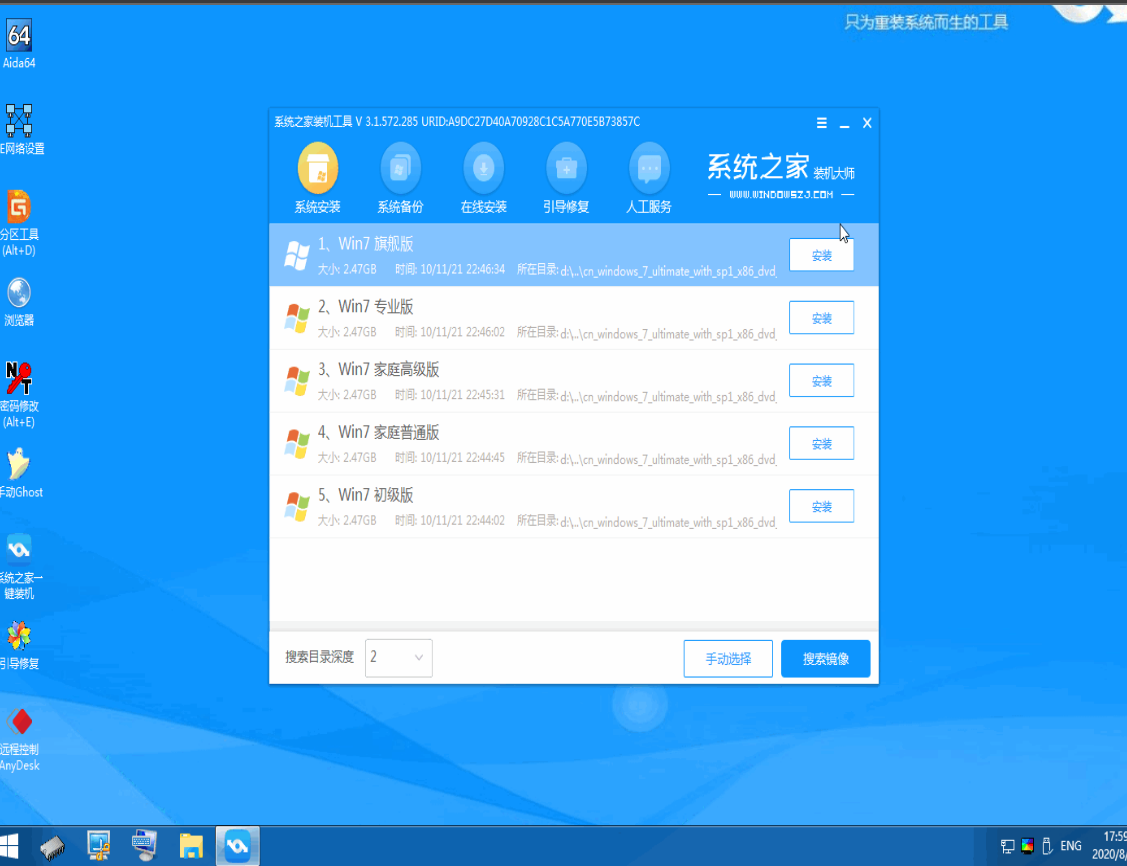Install Win7 旗舰版 with its 安装 button
Screen dimensions: 1127x866
pyautogui.click(x=821, y=255)
